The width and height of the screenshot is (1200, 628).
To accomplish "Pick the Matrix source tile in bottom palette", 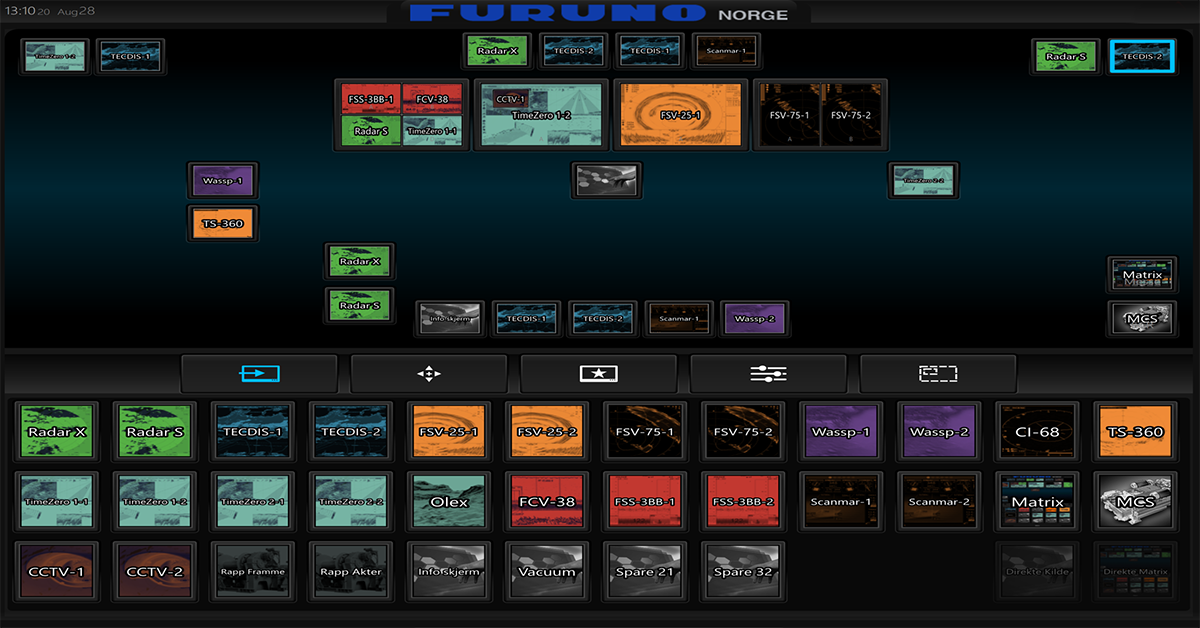I will [1037, 501].
